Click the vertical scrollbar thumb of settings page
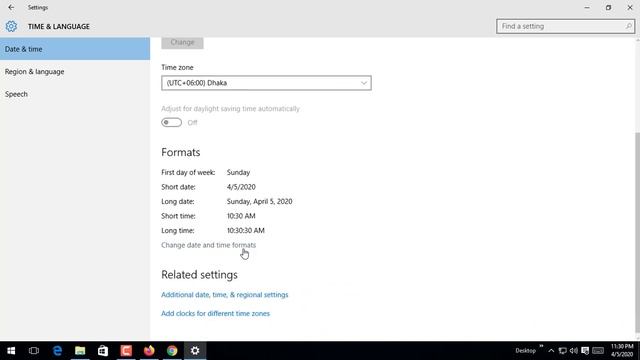 pyautogui.click(x=638, y=232)
